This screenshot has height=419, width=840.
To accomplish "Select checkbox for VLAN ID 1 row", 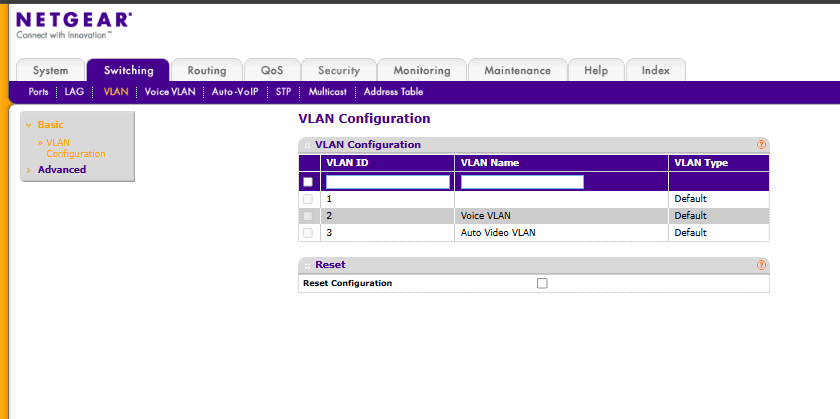I will (x=308, y=199).
